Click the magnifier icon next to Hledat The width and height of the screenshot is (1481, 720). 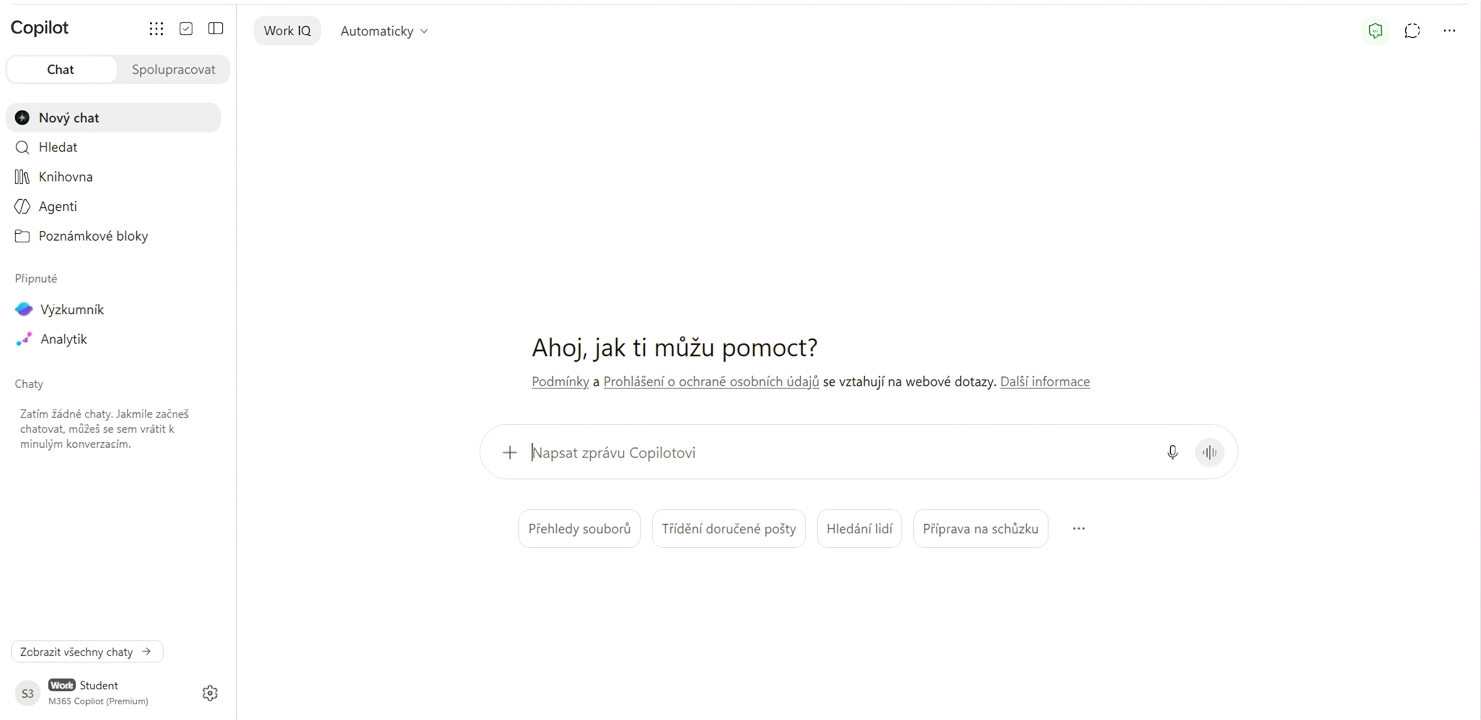(22, 148)
